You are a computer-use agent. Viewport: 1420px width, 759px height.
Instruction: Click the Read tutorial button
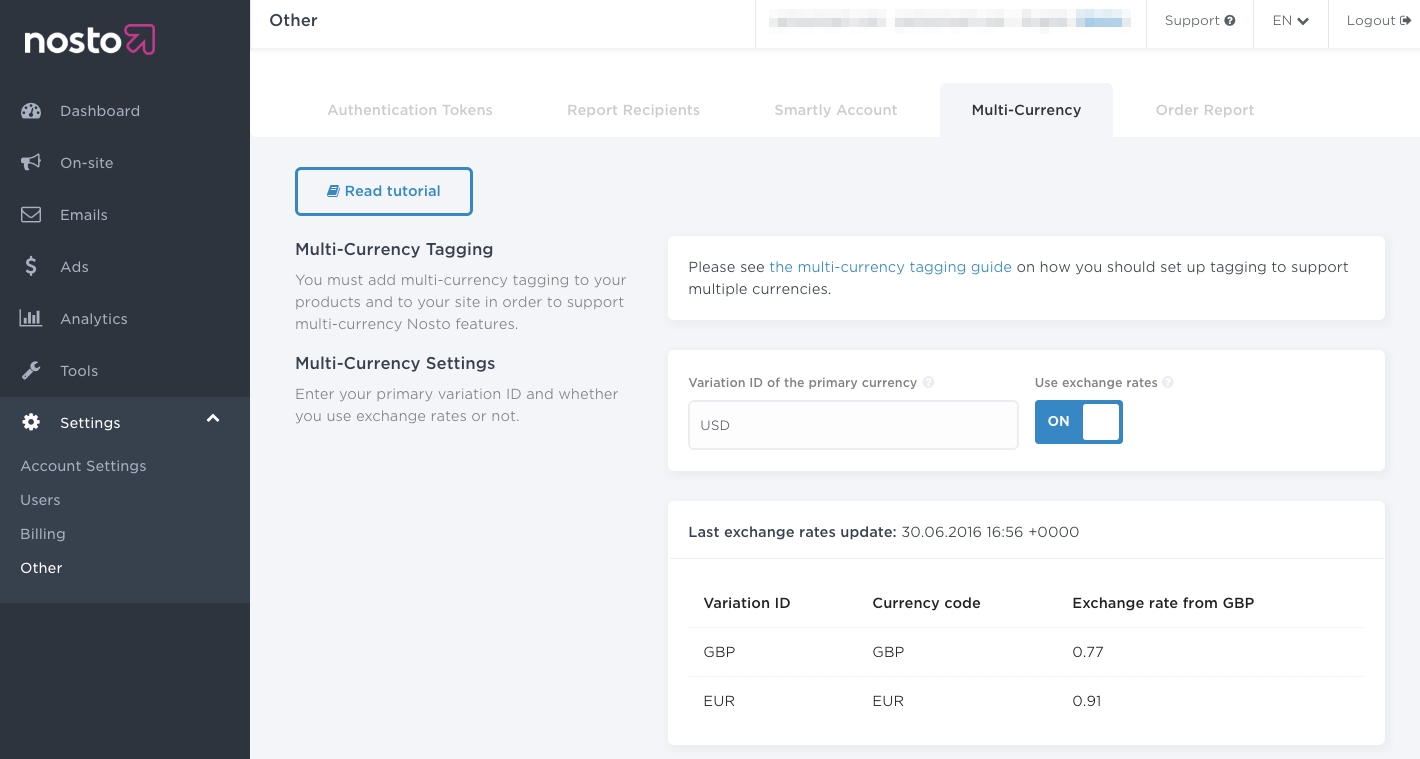pyautogui.click(x=384, y=191)
